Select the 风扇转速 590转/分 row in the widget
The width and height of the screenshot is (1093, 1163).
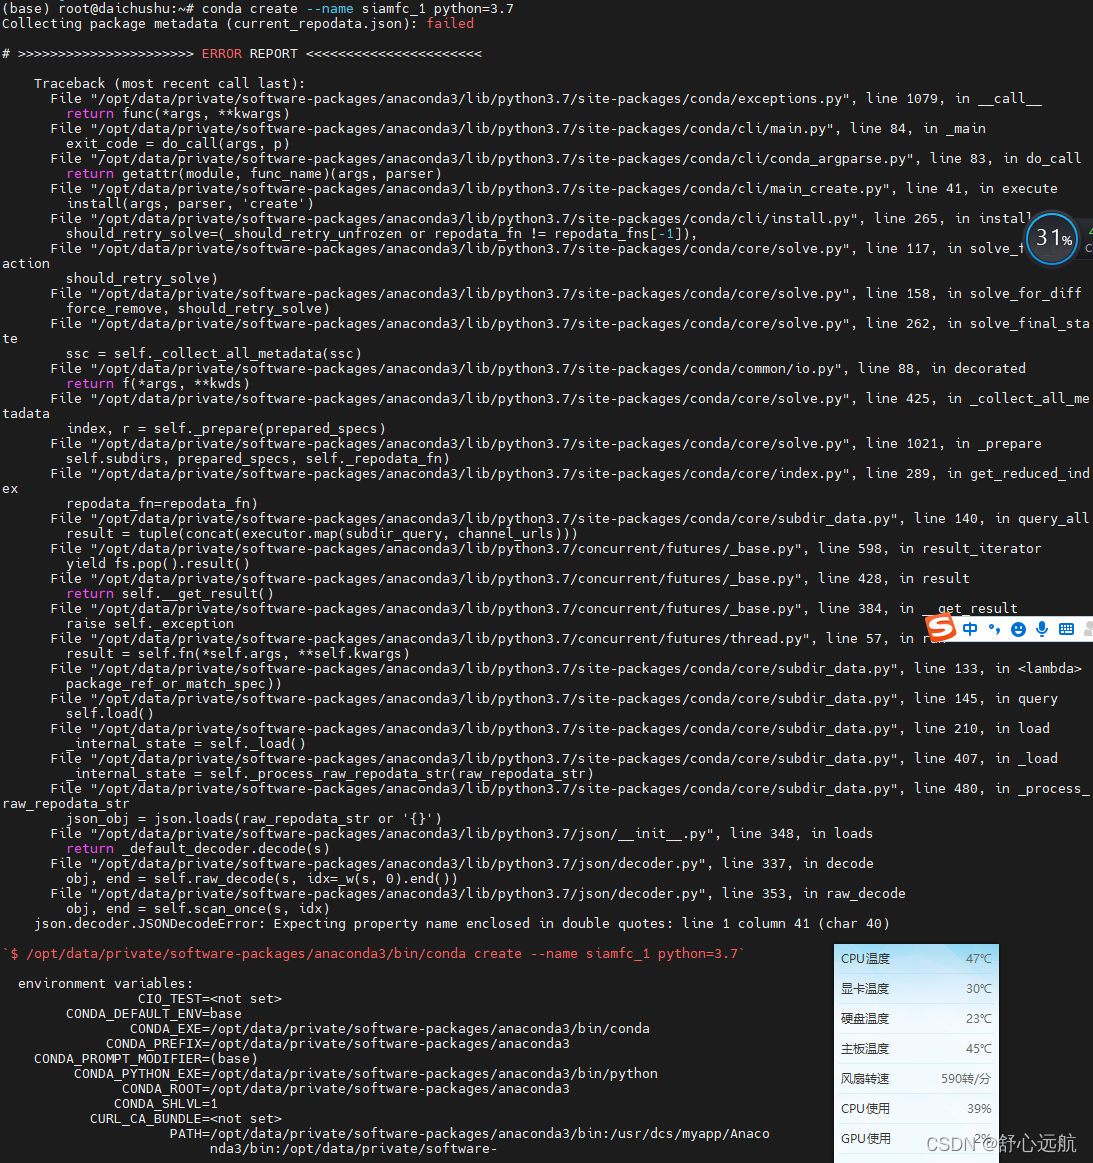(916, 1078)
